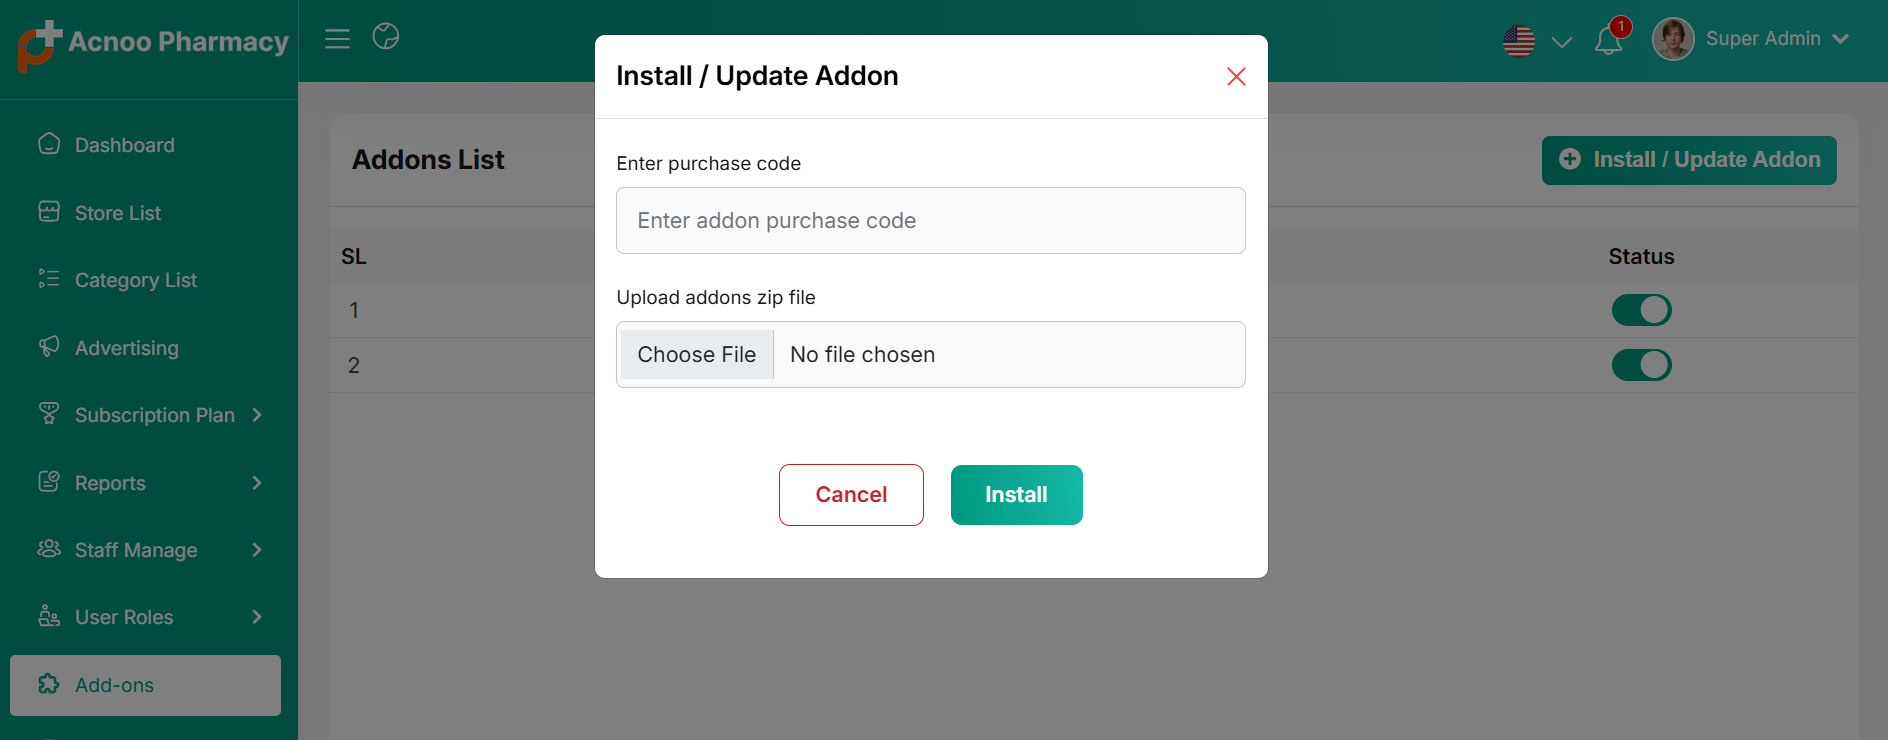The image size is (1888, 740).
Task: Click the globe icon in header
Action: coord(386,37)
